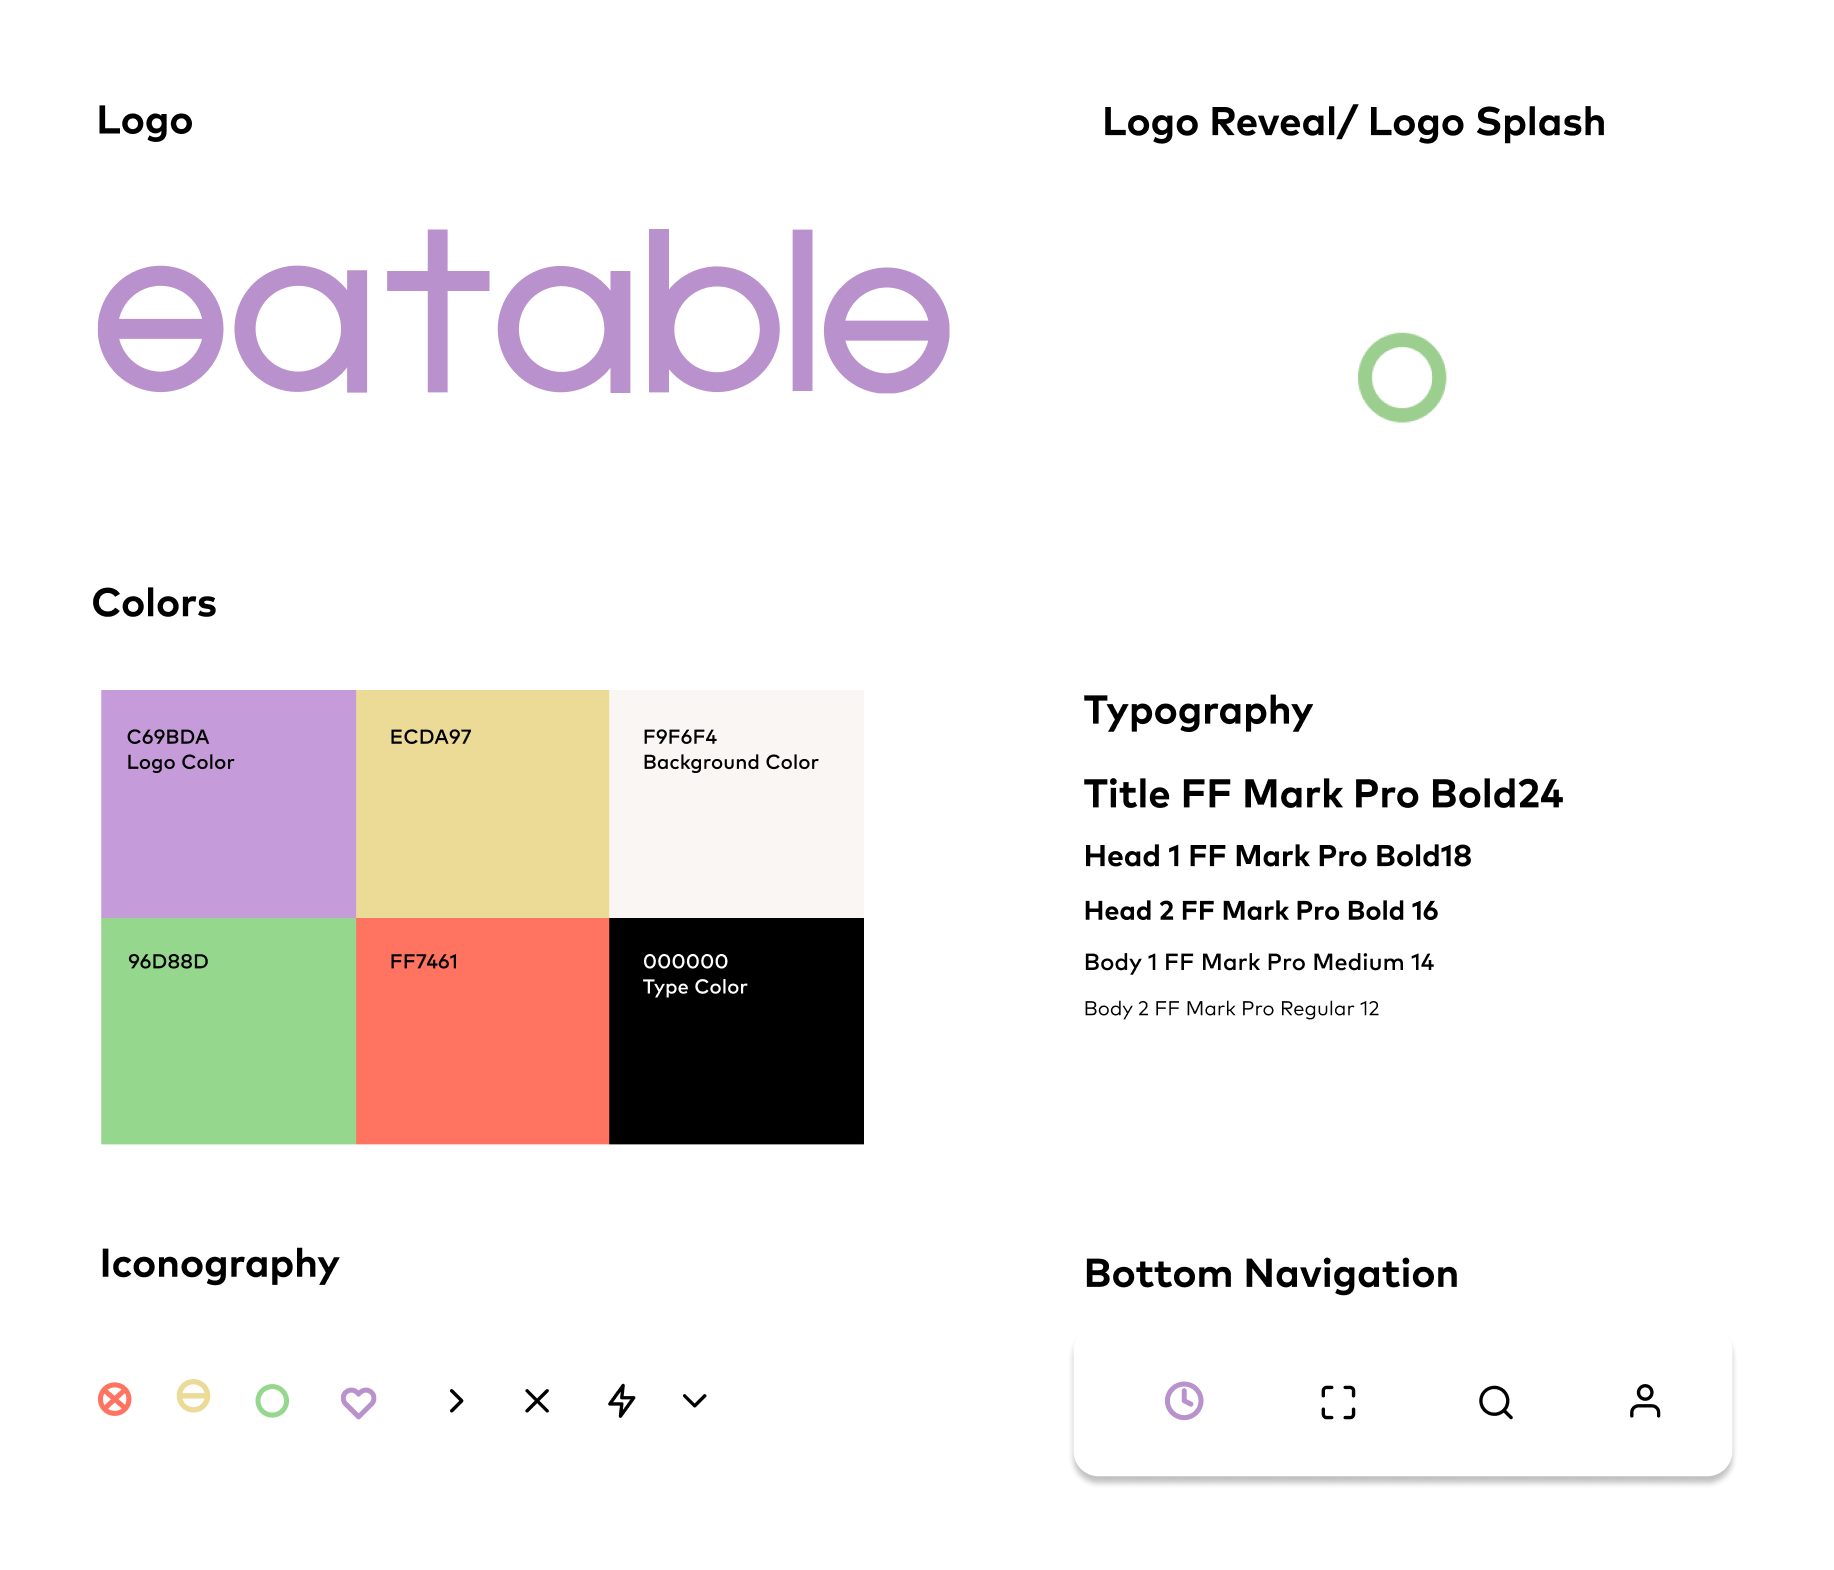Screen dimensions: 1834x1570
Task: Select the F9F6F4 Background Color swatch
Action: 736,804
